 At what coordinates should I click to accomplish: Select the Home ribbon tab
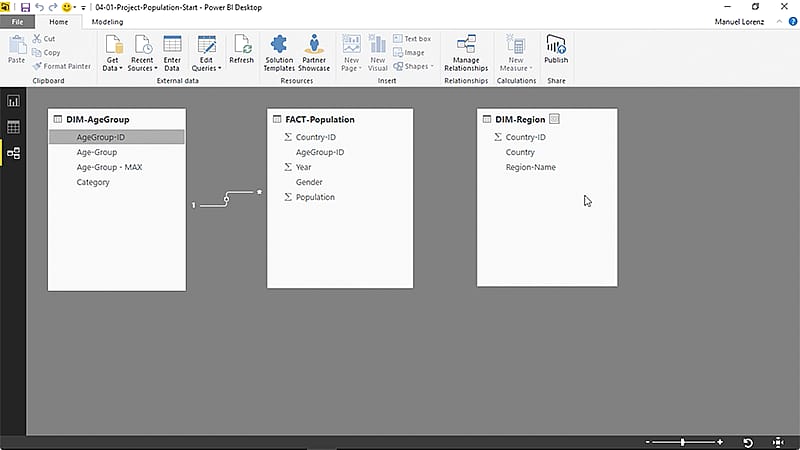[59, 22]
